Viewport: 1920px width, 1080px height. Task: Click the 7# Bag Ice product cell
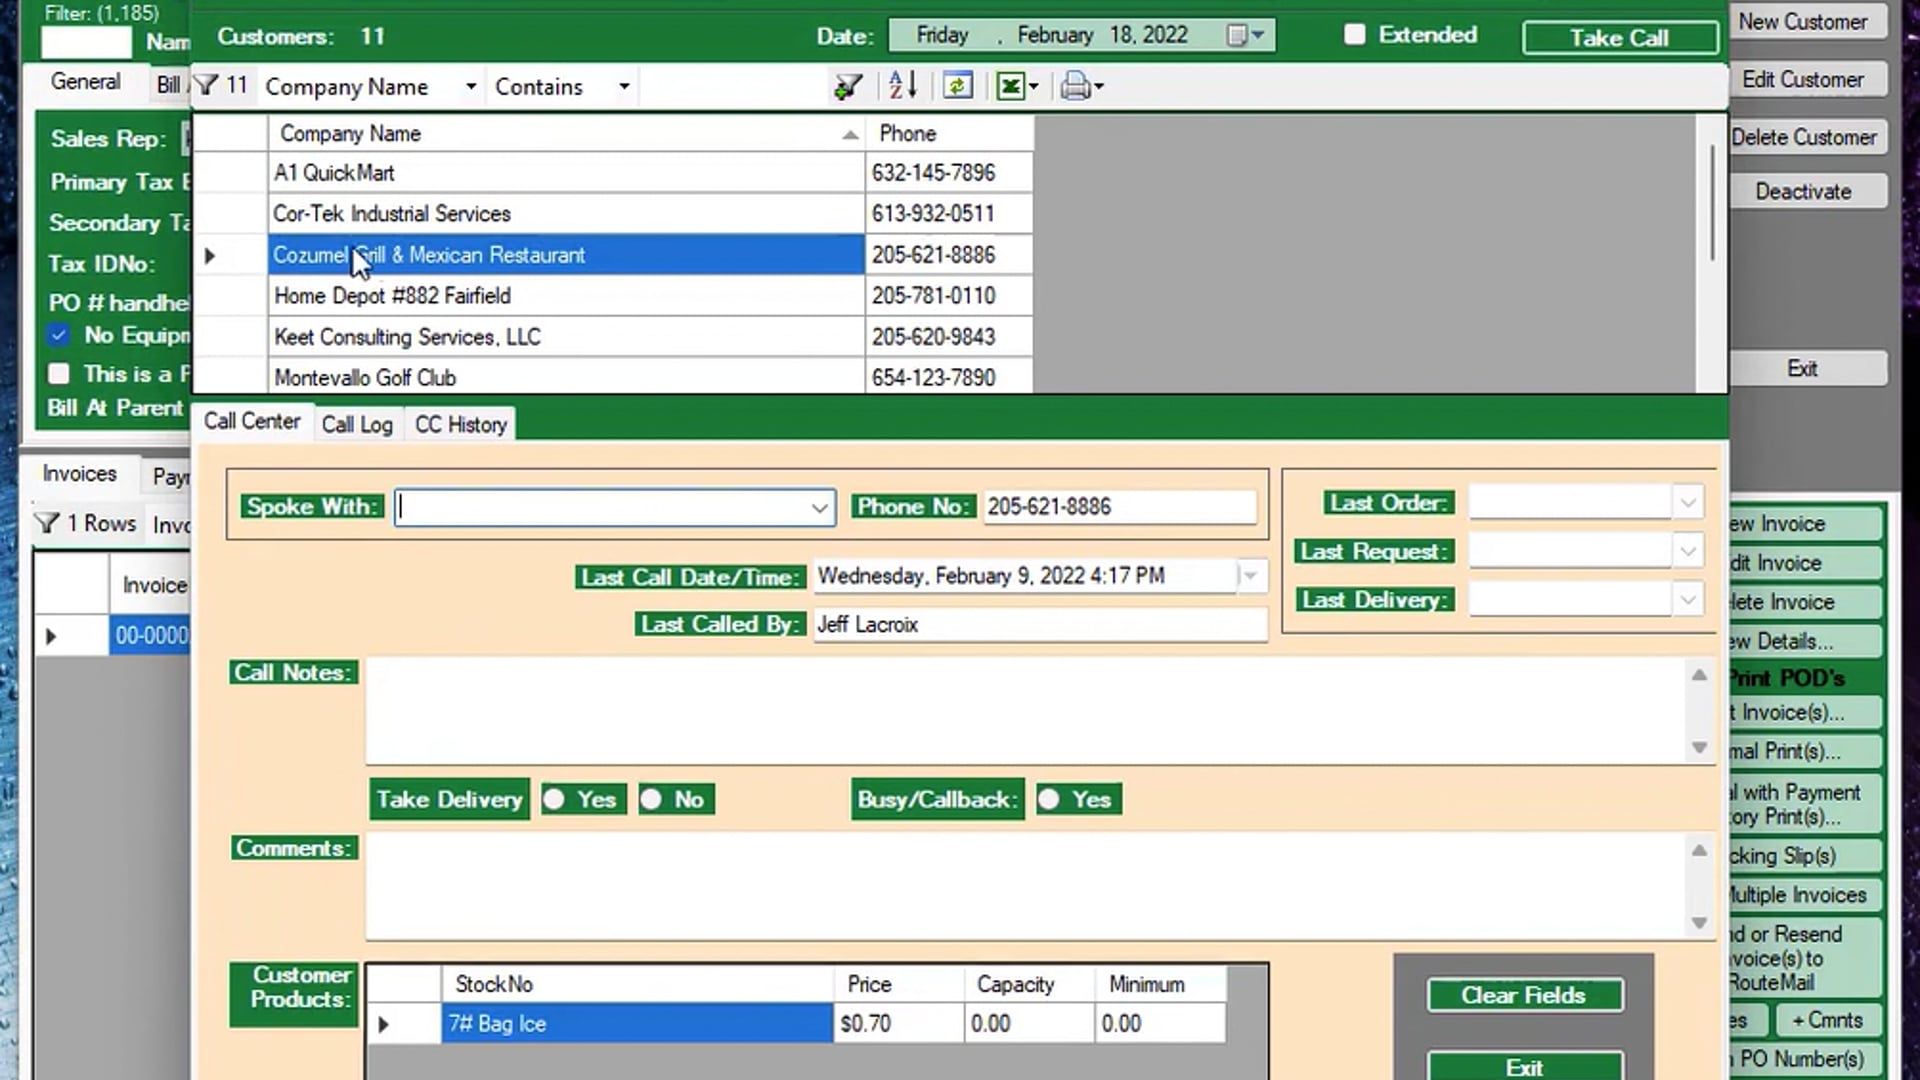637,1024
